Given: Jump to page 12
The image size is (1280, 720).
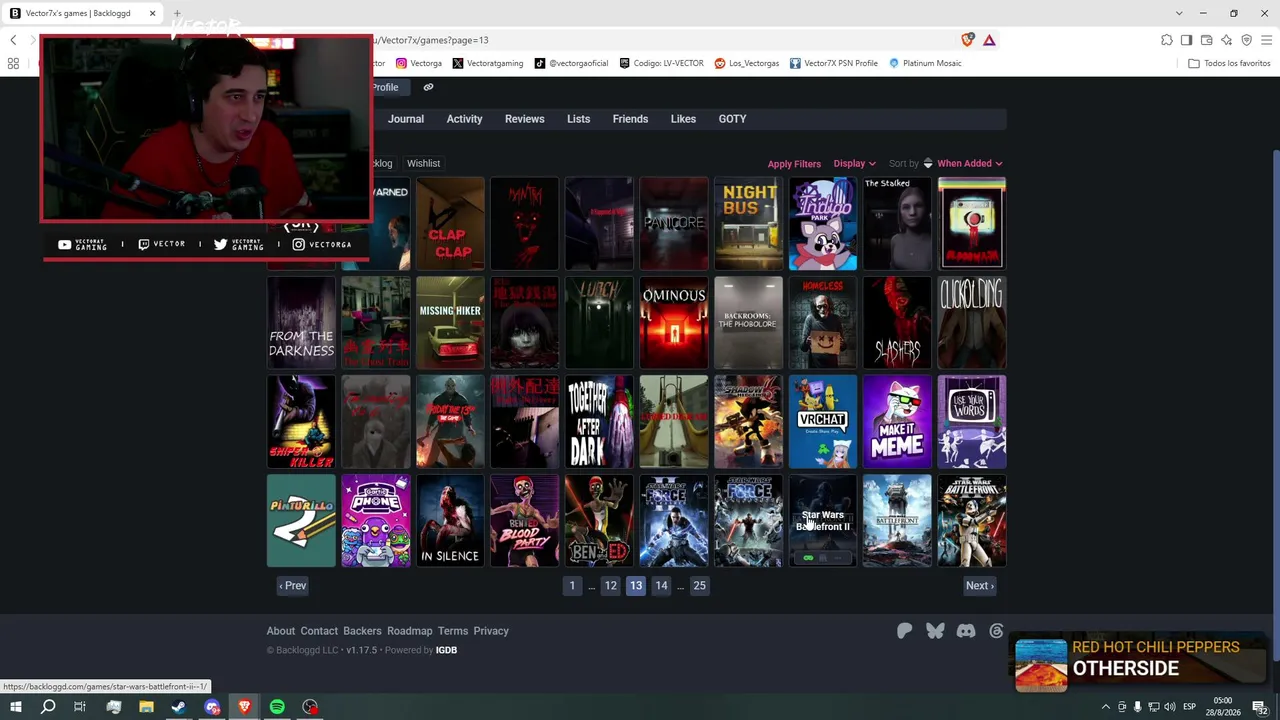Looking at the screenshot, I should coord(610,586).
